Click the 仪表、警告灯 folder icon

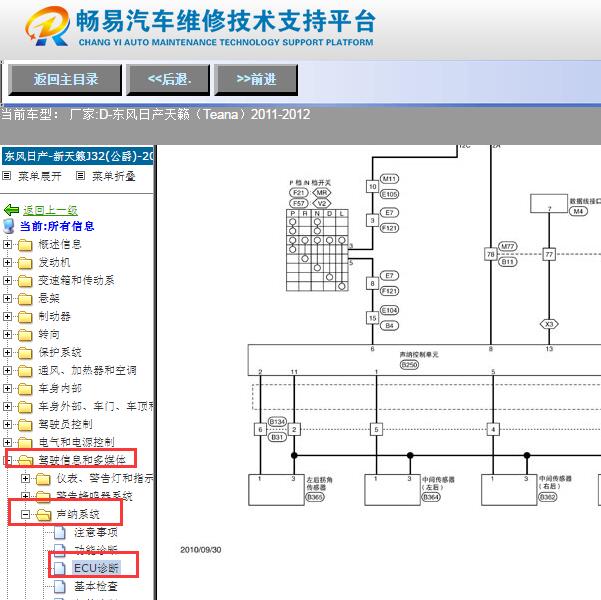tap(43, 479)
